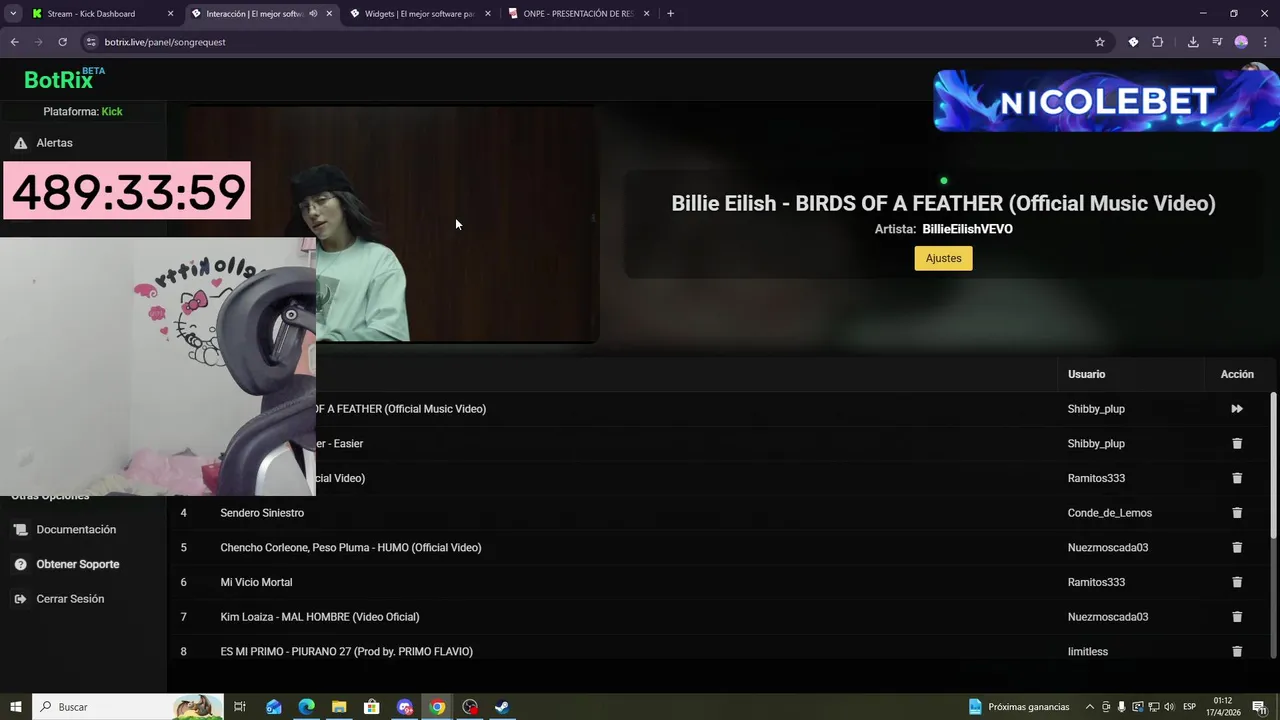Open File Explorer from the taskbar
Screen dimensions: 1280x720
(x=339, y=707)
